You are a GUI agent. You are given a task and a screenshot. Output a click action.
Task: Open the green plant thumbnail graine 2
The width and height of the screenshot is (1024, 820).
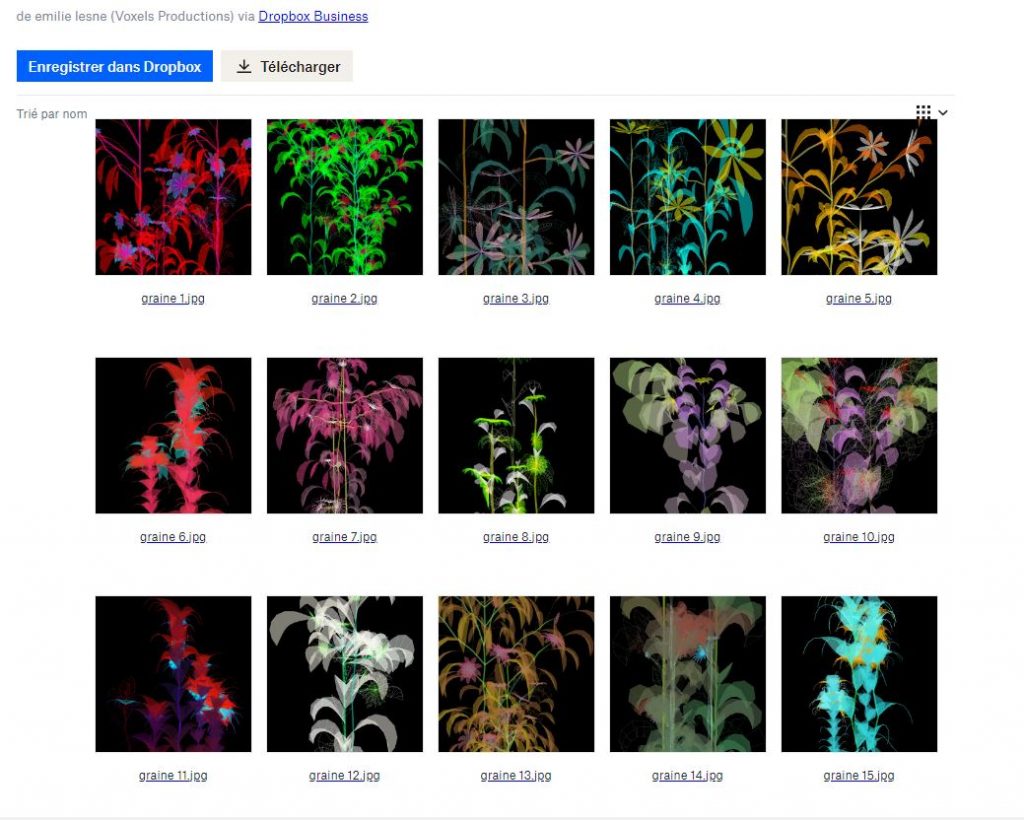tap(344, 197)
